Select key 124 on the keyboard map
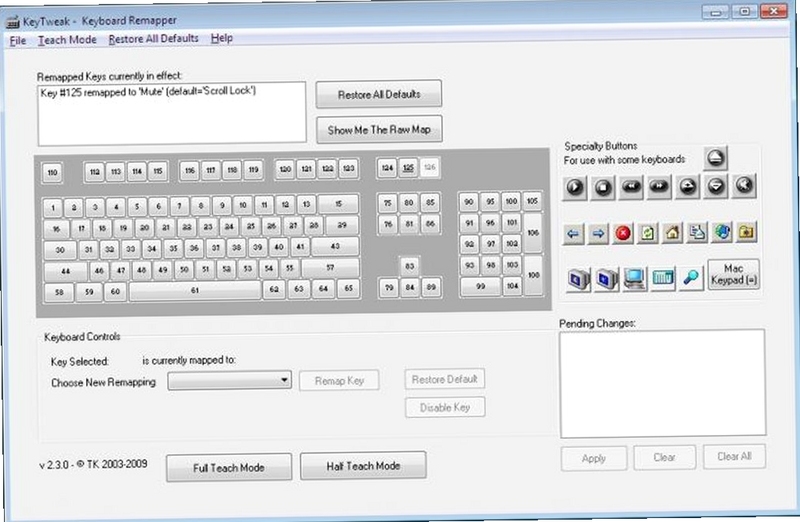Viewport: 800px width, 522px height. 388,167
